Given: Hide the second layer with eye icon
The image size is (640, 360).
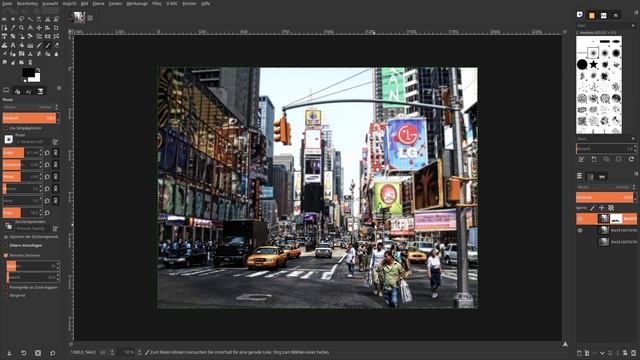Looking at the screenshot, I should [580, 230].
